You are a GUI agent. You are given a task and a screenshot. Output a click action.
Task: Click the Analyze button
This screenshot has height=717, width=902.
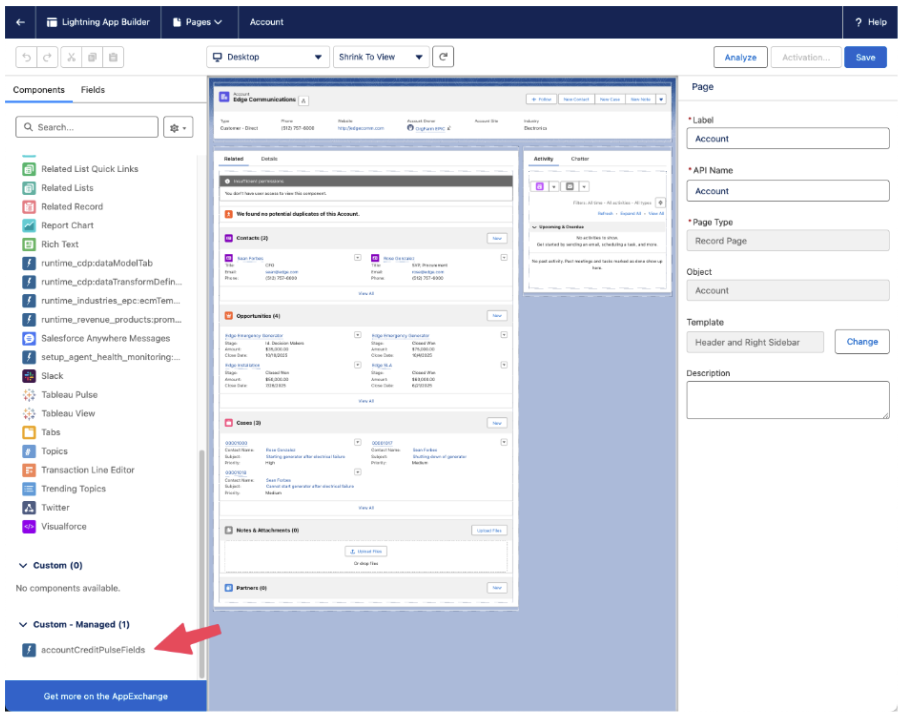click(740, 57)
